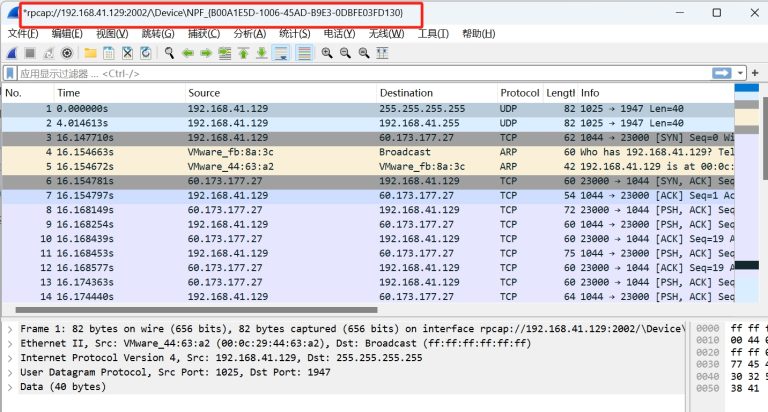Screen dimensions: 768x412
Task: Select packet 1 UDP broadcast row
Action: pos(368,109)
